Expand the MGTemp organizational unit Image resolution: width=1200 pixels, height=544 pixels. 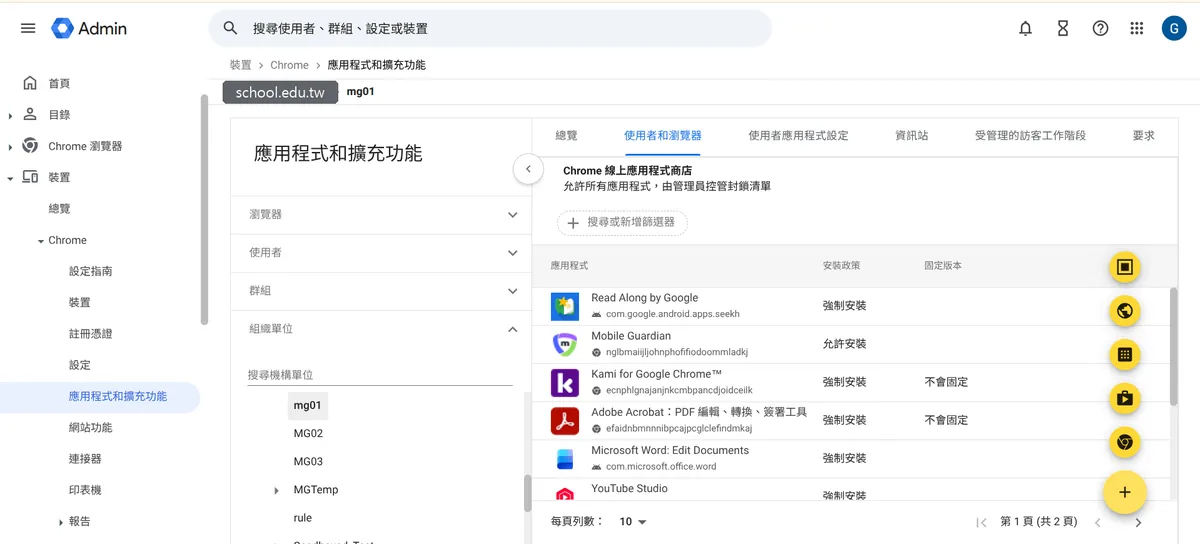pyautogui.click(x=276, y=490)
